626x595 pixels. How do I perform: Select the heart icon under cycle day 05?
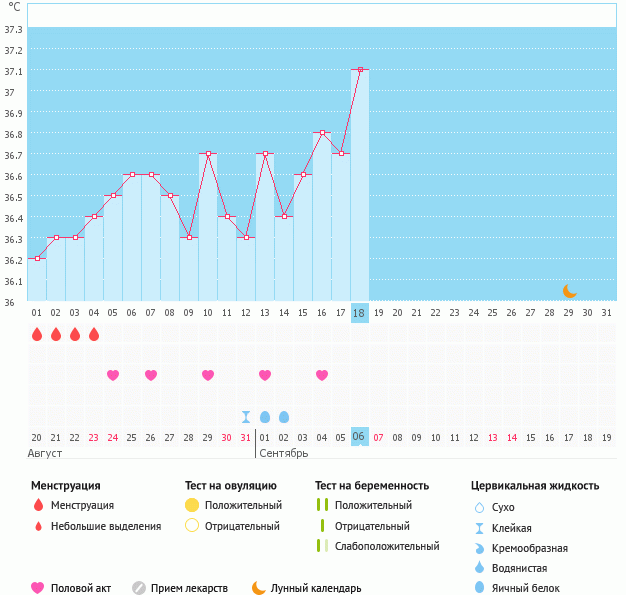pos(113,375)
